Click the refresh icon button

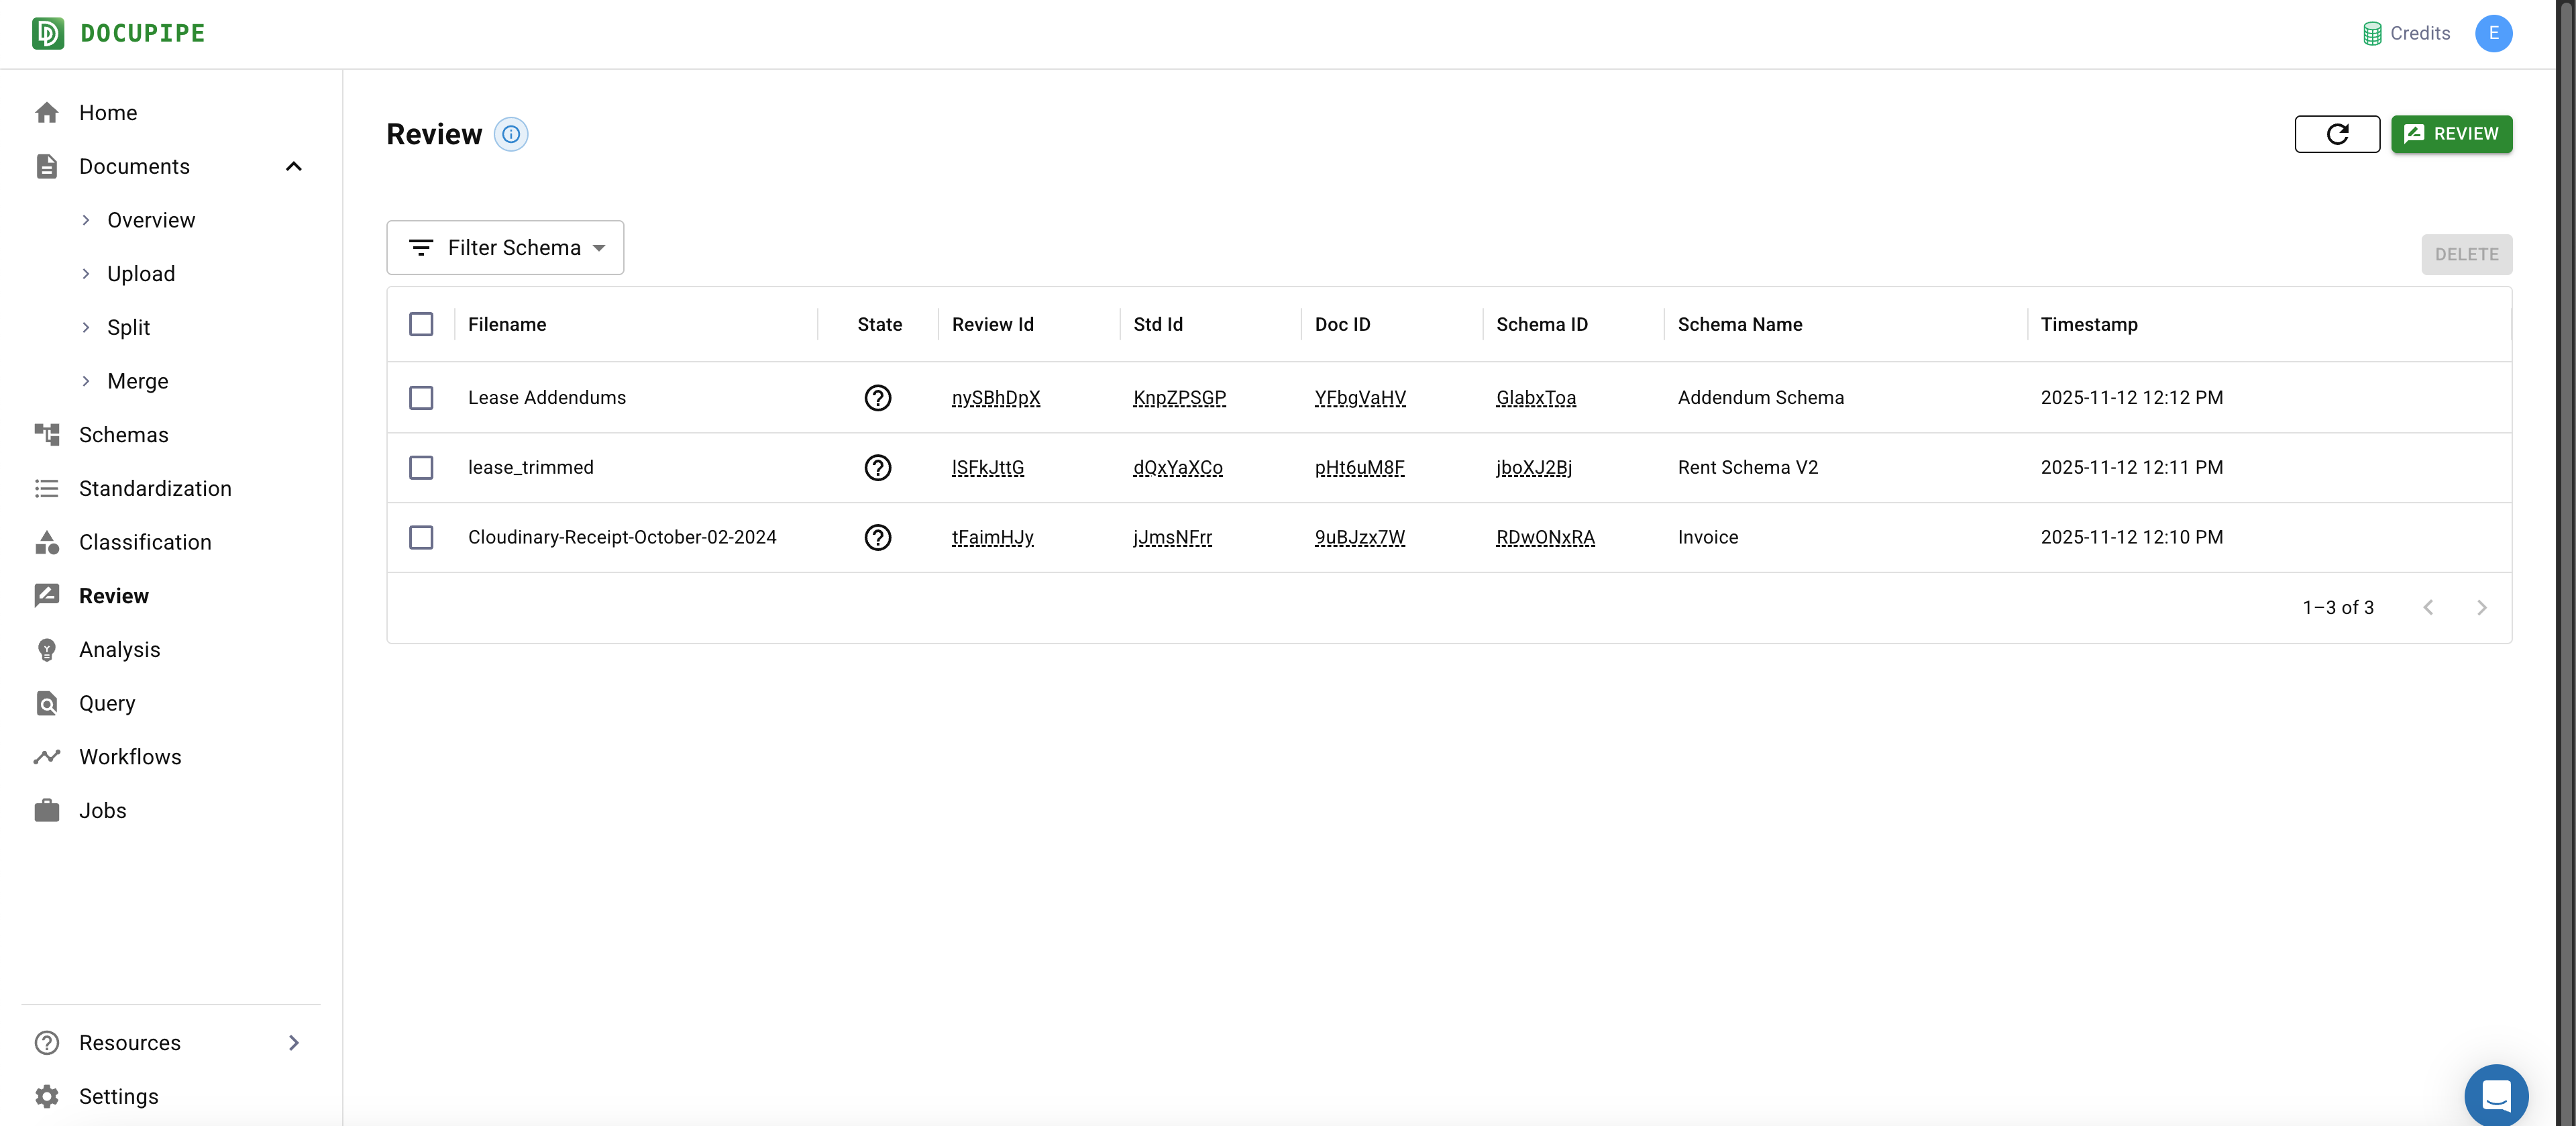(2336, 134)
